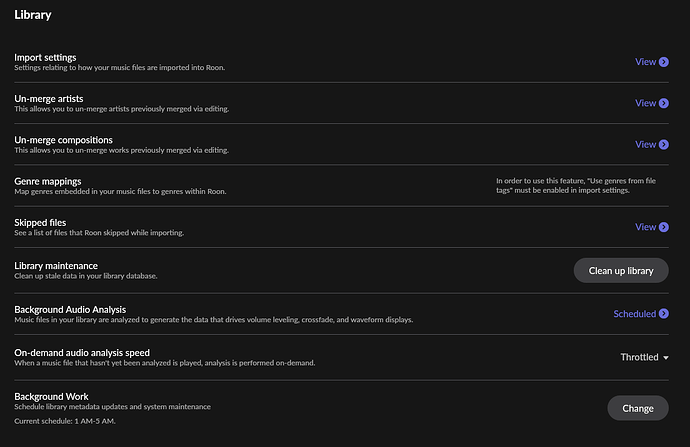Click the Background Work setting title

(51, 396)
